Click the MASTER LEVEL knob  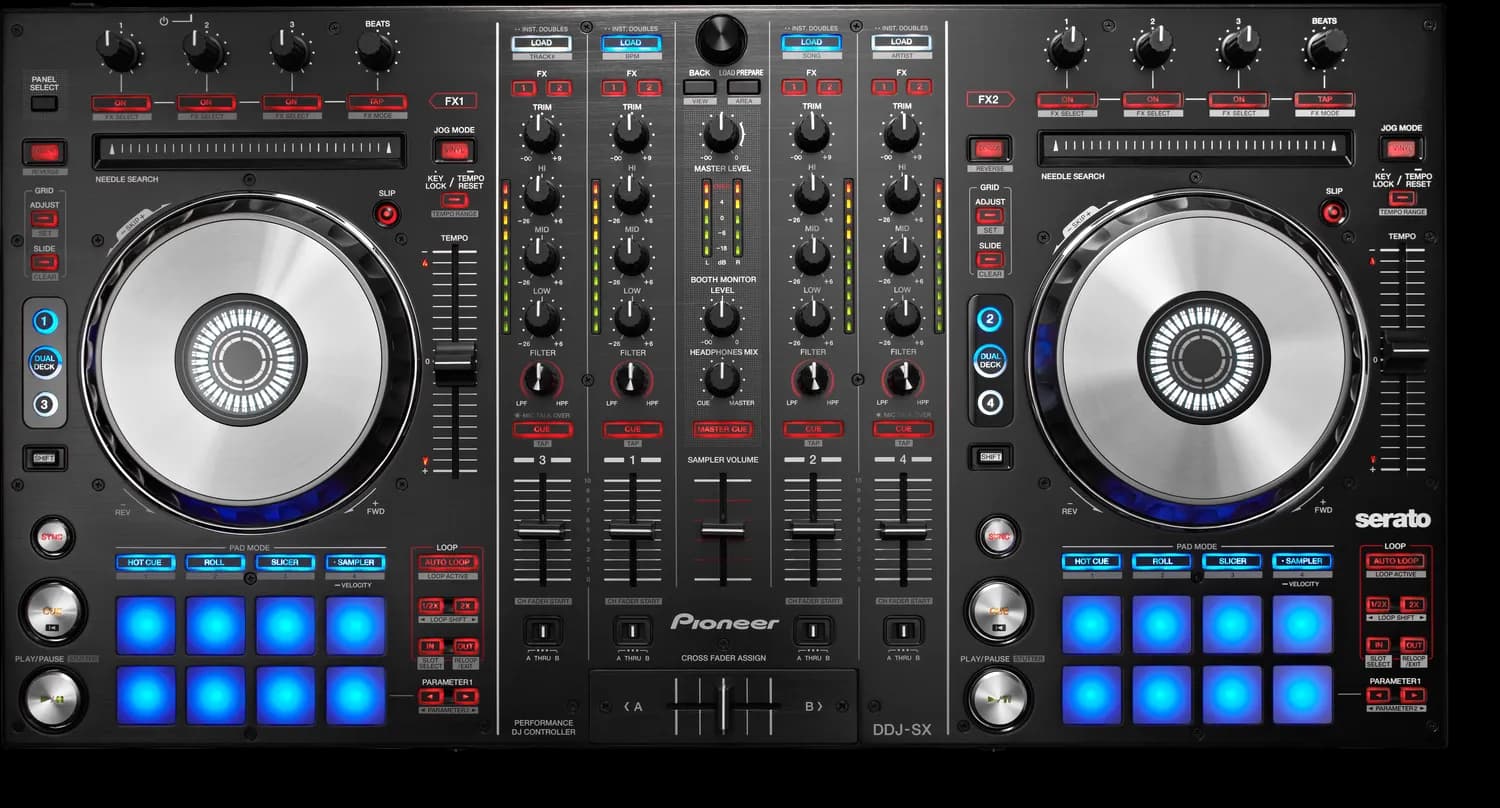(721, 133)
